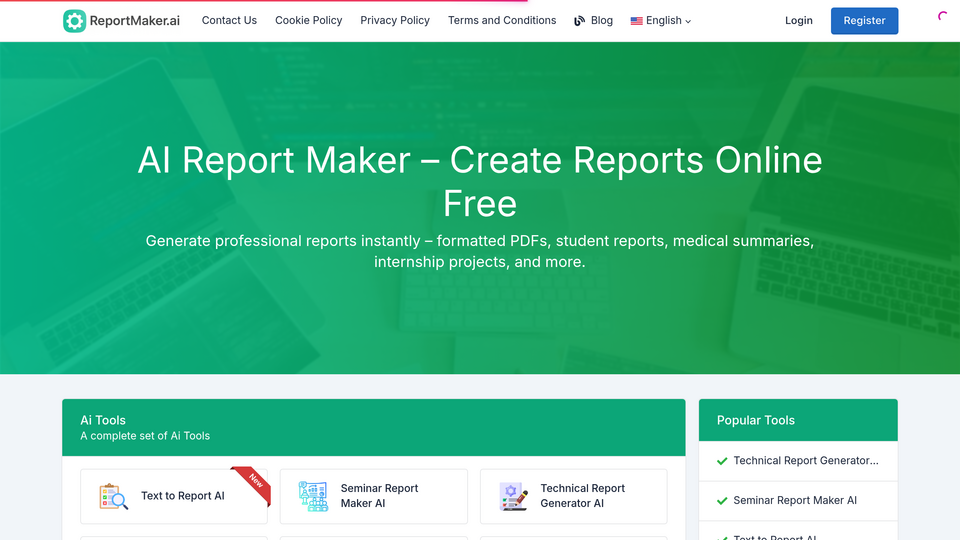Open the Text to Report AI tool card
This screenshot has width=960, height=540.
click(x=174, y=497)
